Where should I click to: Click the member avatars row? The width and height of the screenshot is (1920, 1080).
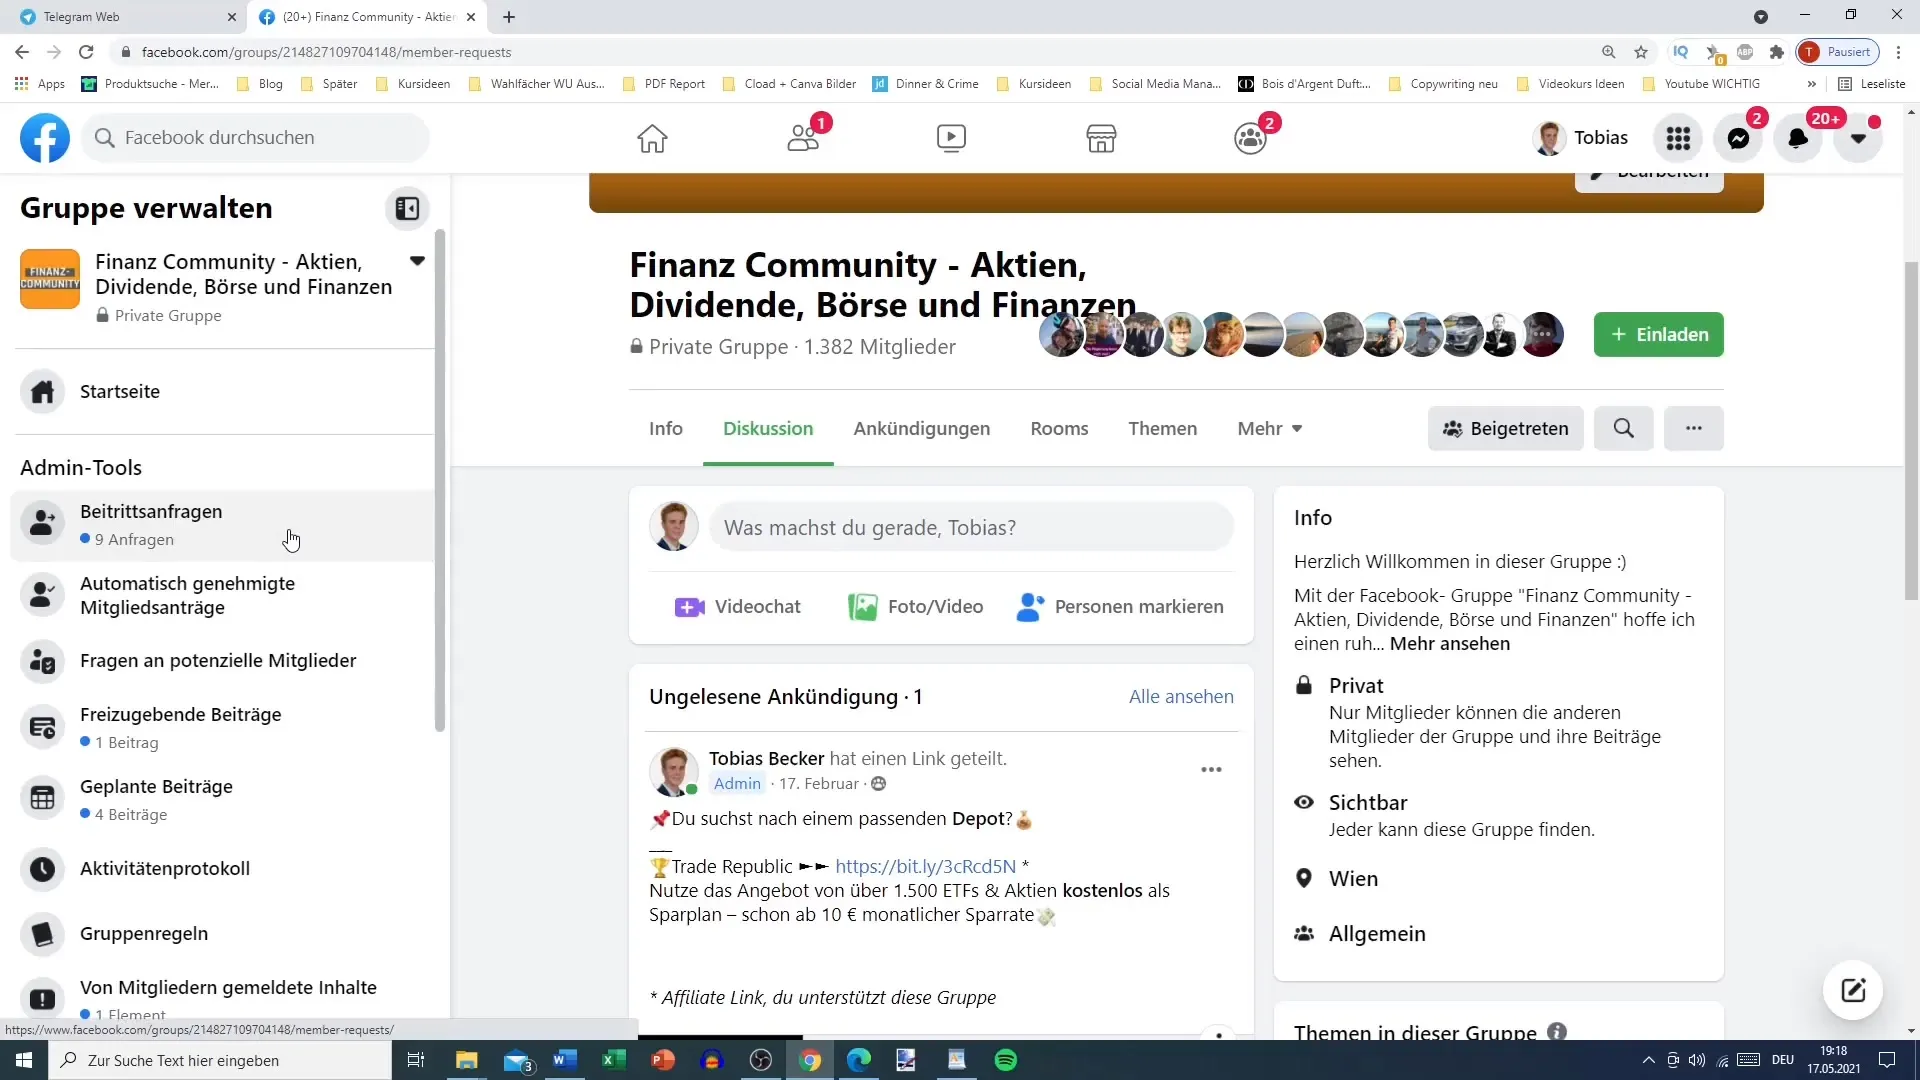1302,334
